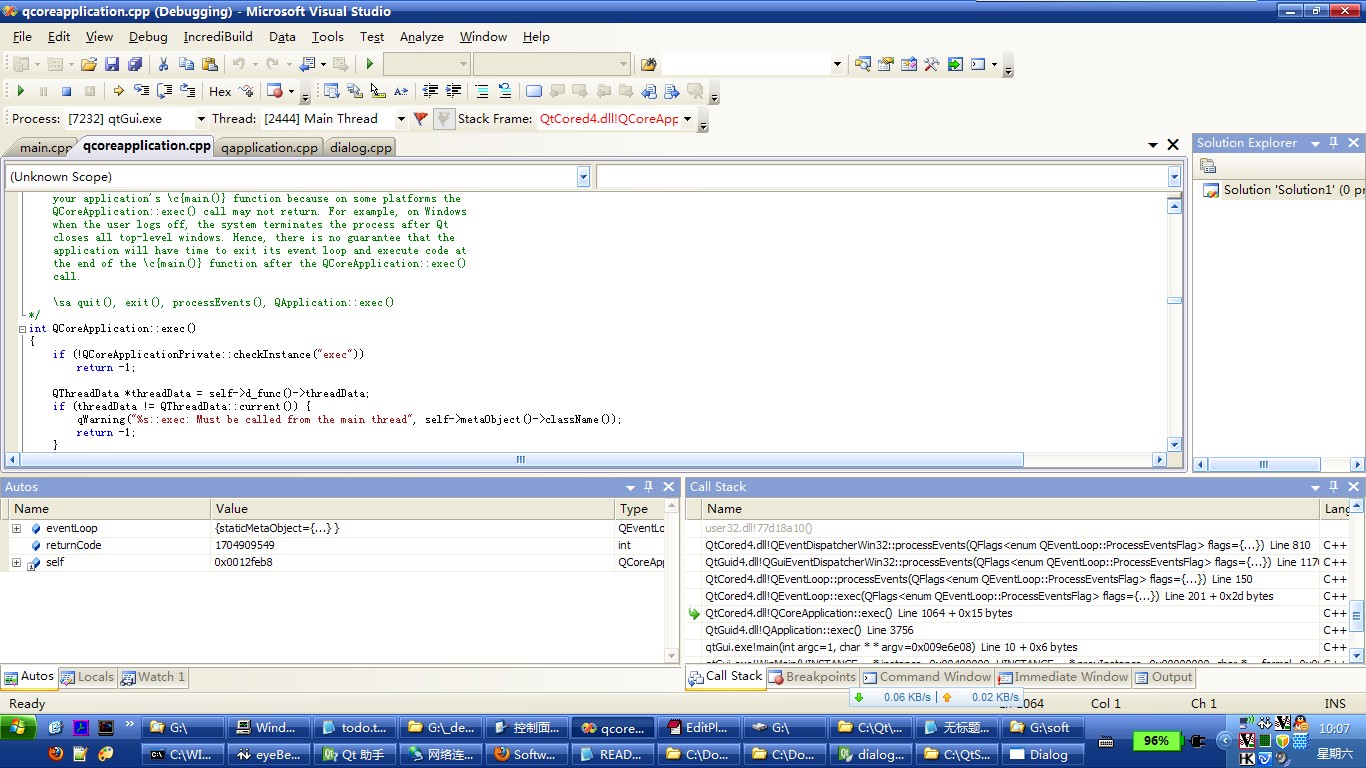The width and height of the screenshot is (1366, 768).
Task: Open the Command Window tab
Action: tap(927, 677)
